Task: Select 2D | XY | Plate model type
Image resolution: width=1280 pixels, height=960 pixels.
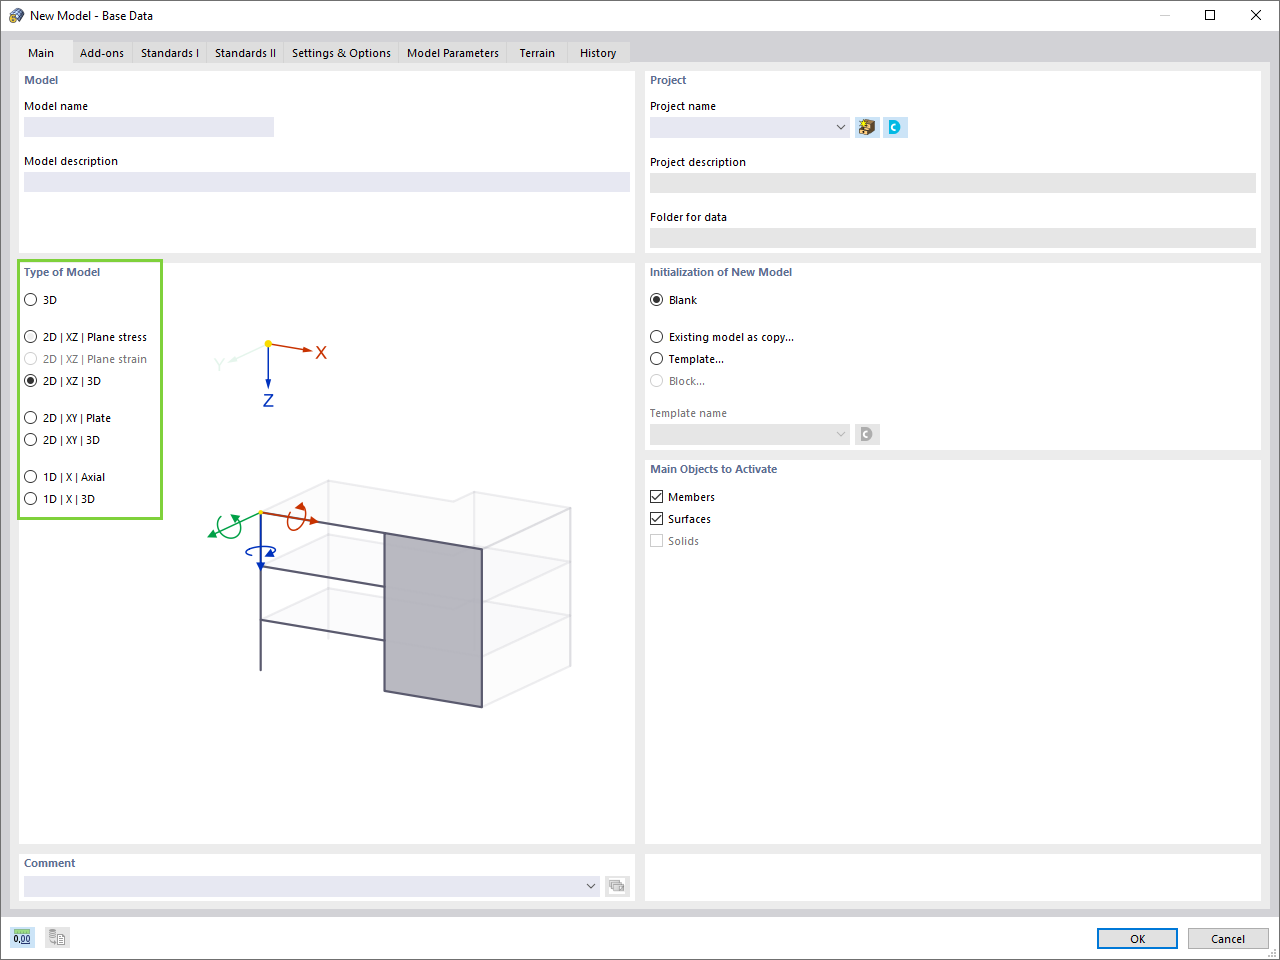Action: coord(30,418)
